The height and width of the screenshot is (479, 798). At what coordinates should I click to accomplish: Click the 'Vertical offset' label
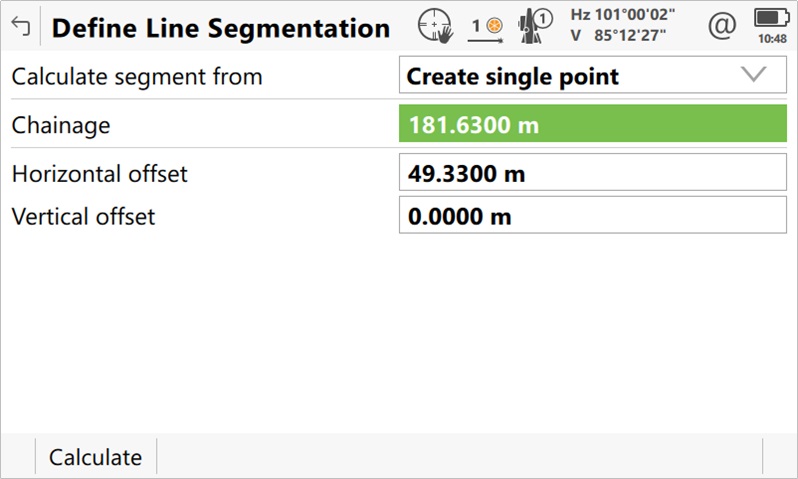(83, 216)
